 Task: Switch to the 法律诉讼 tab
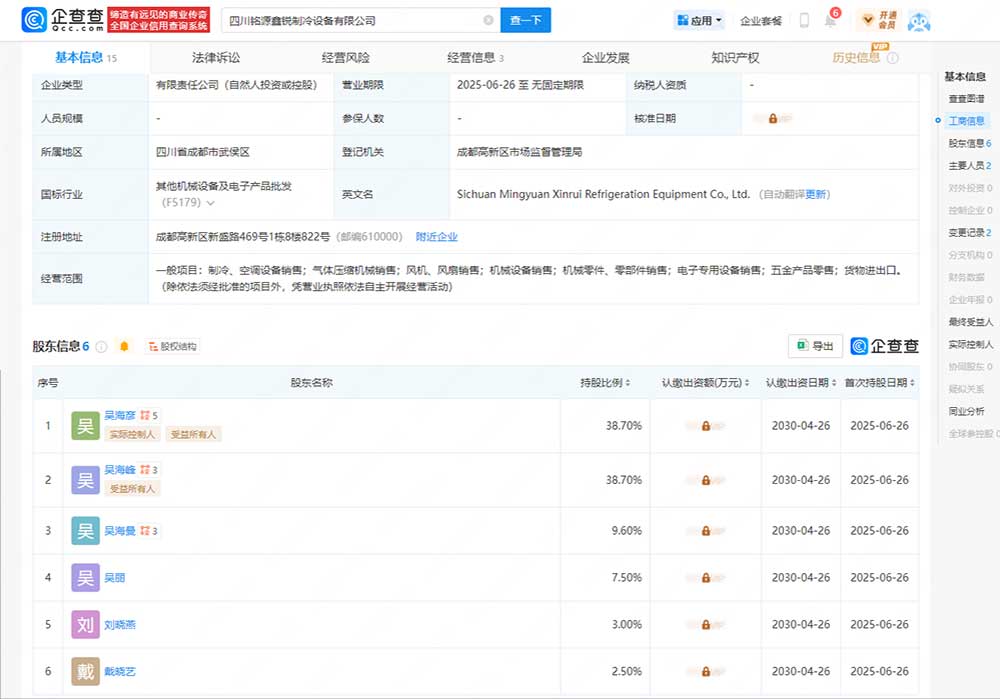pos(216,58)
